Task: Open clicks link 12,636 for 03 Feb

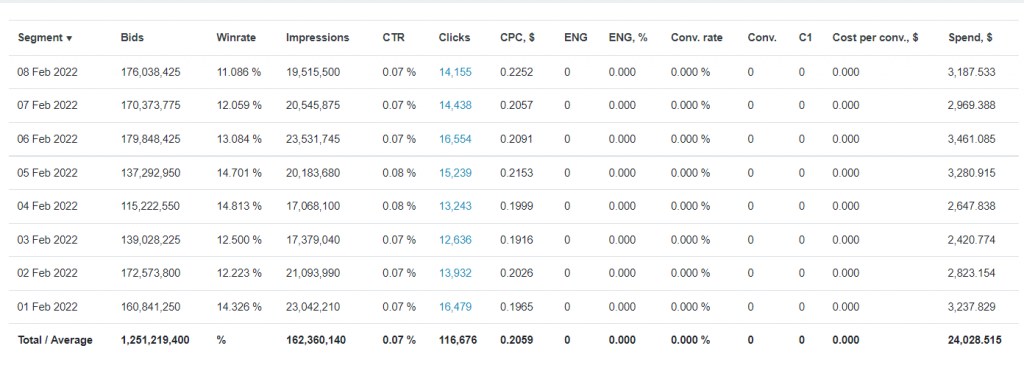Action: pyautogui.click(x=455, y=240)
